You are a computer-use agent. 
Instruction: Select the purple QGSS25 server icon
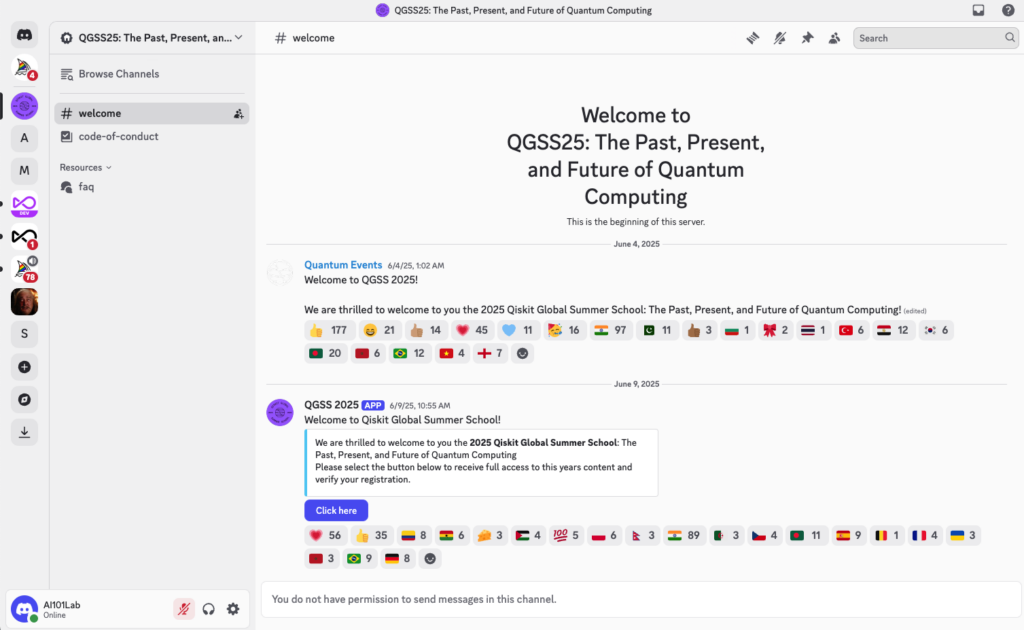point(24,106)
